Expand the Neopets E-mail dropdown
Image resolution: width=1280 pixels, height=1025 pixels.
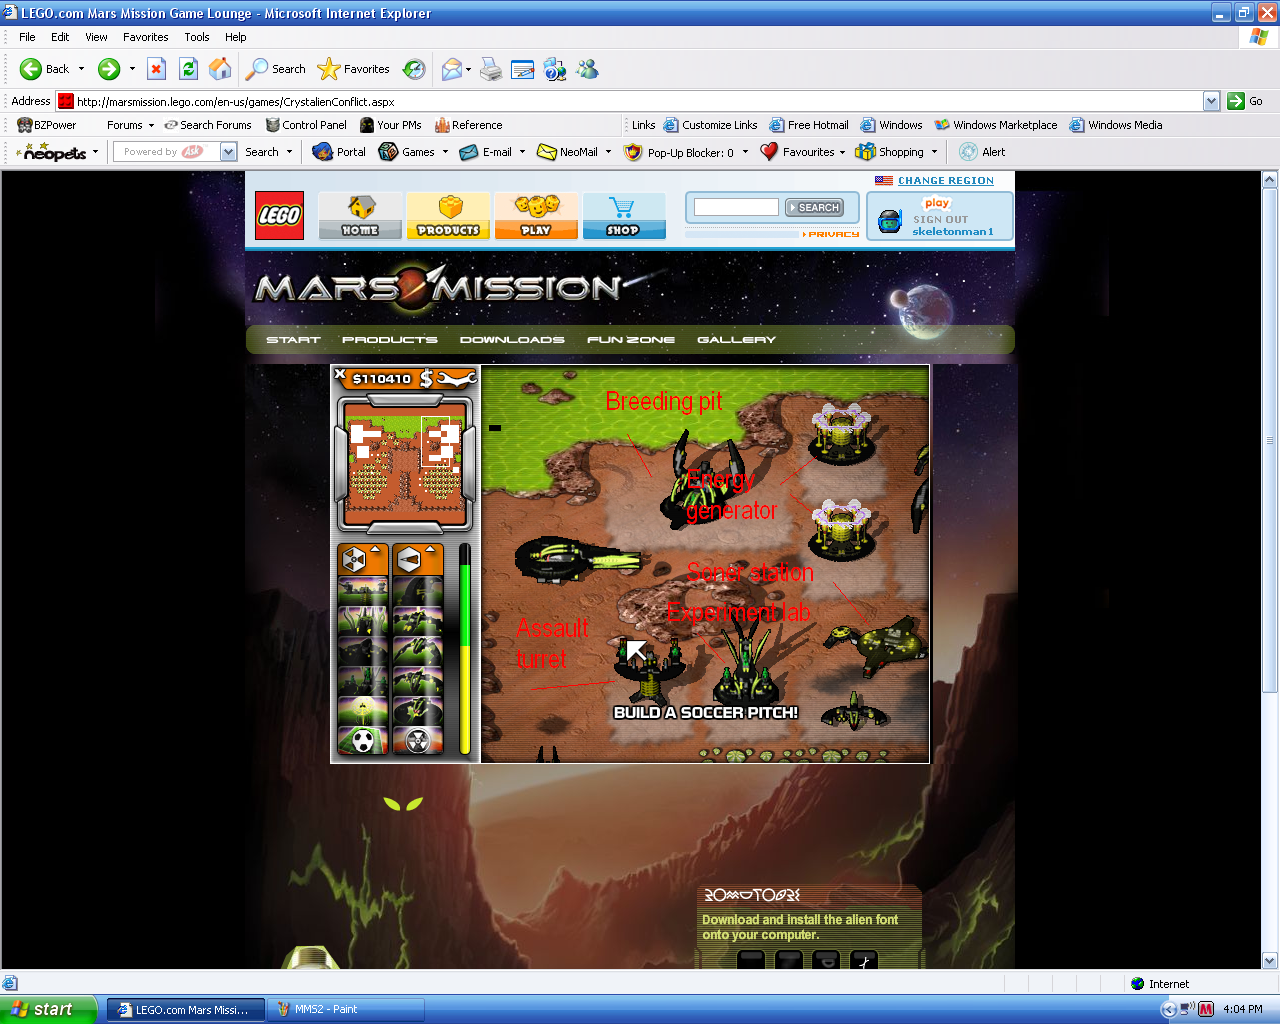coord(522,153)
